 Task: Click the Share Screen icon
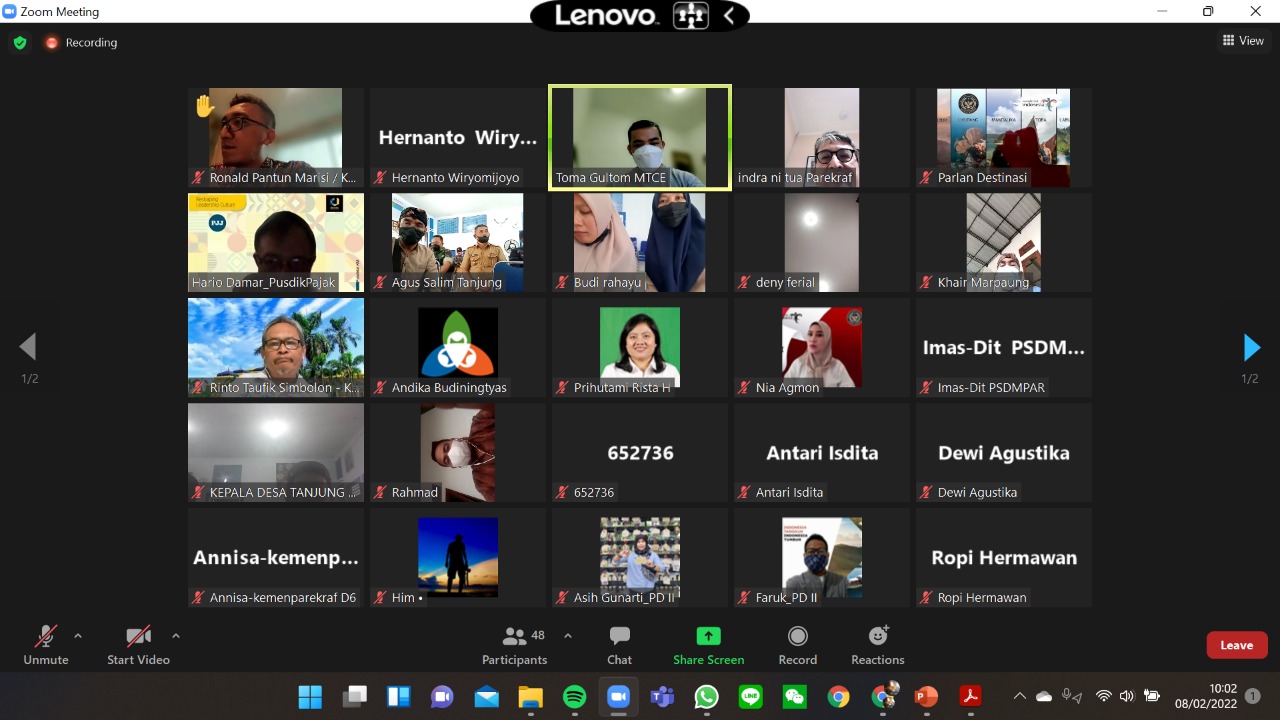coord(708,636)
